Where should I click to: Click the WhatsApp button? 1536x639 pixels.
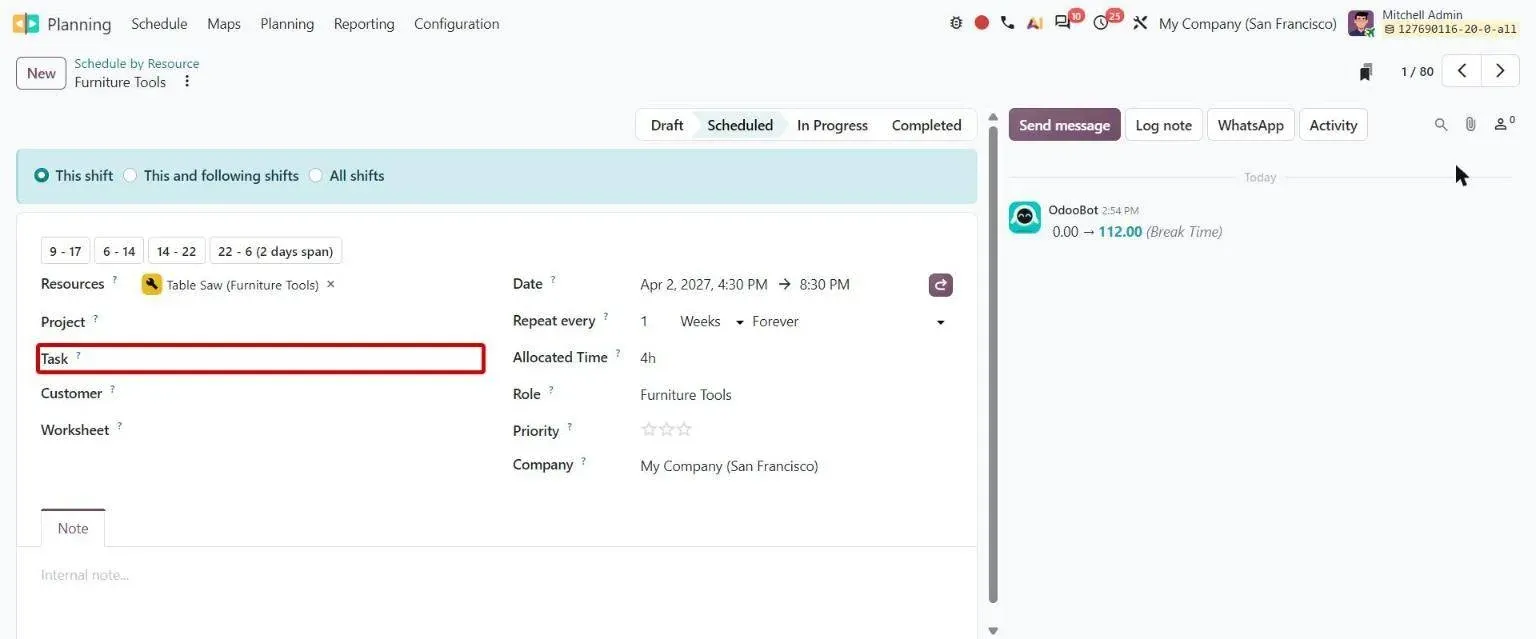[x=1250, y=125]
